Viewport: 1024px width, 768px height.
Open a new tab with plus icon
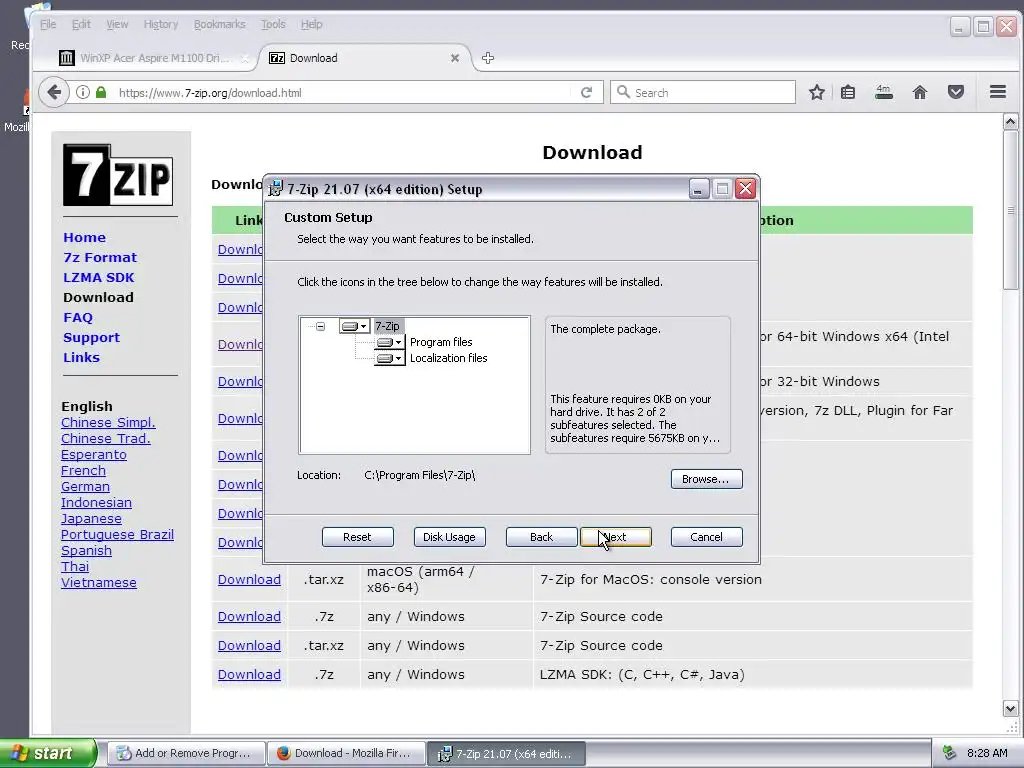tap(488, 58)
